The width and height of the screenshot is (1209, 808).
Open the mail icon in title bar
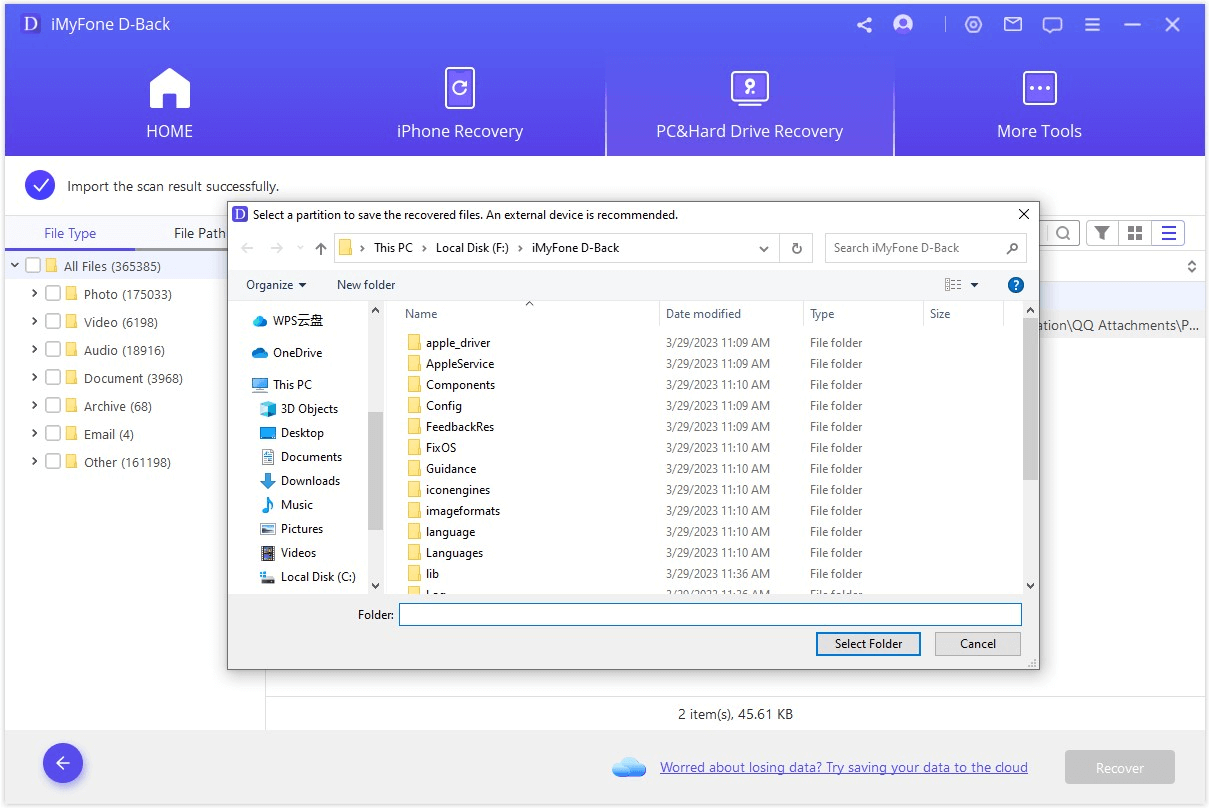coord(1013,25)
